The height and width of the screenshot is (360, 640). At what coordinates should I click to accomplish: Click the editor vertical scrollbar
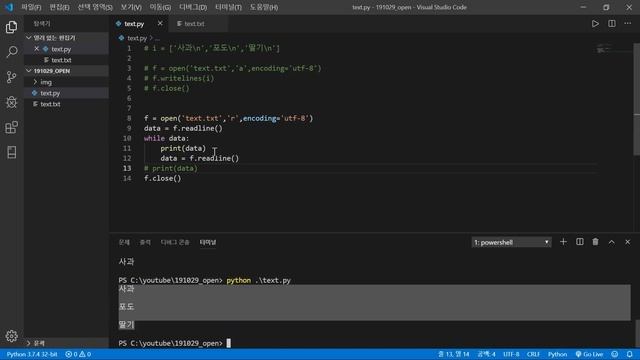point(636,99)
